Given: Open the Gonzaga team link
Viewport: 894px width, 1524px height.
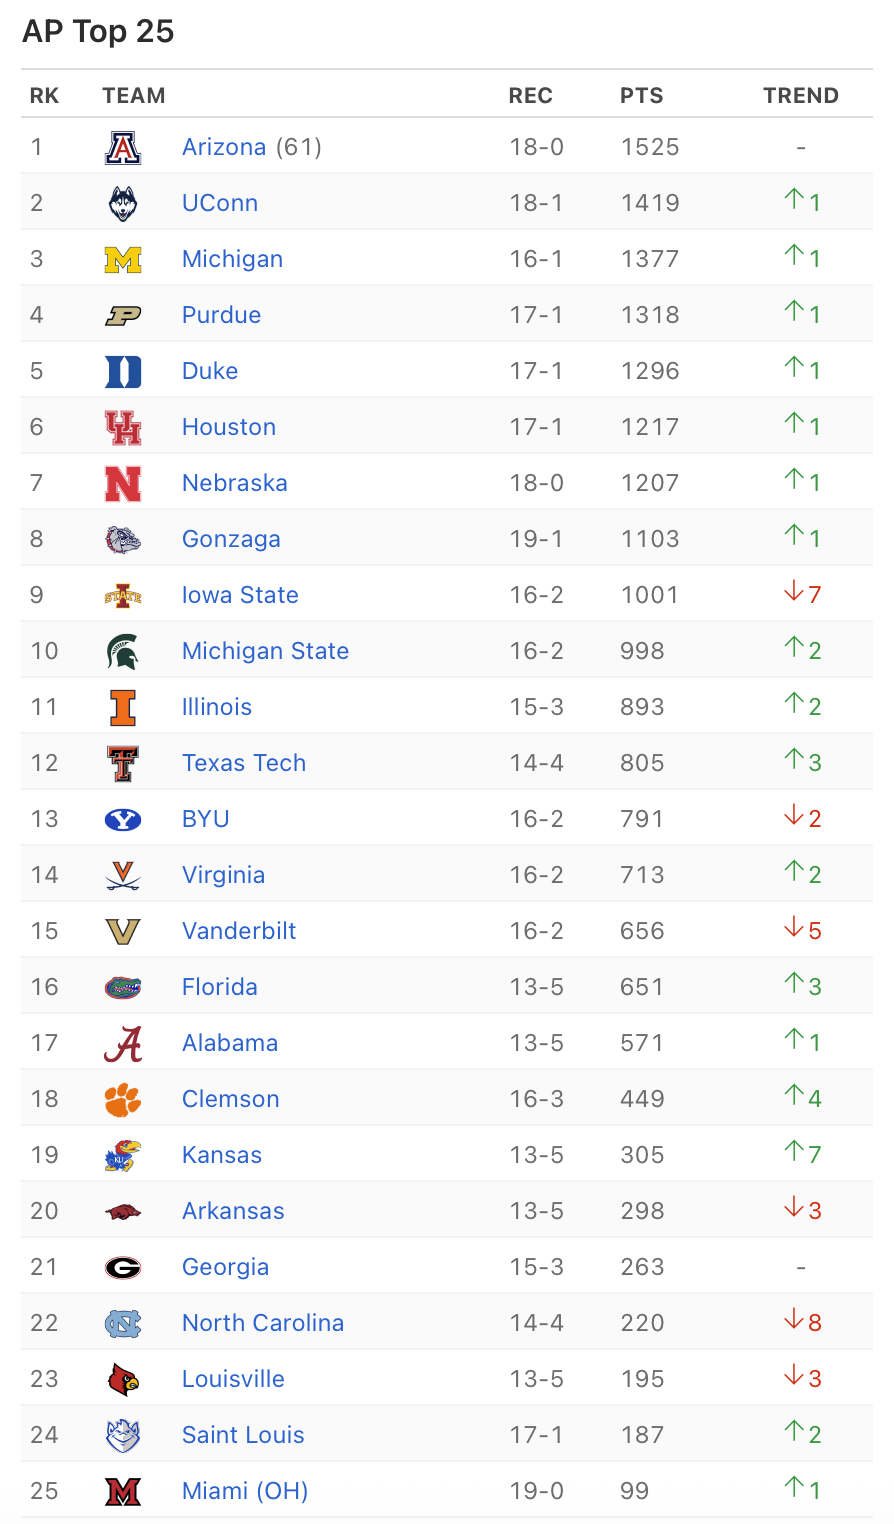Looking at the screenshot, I should [231, 539].
